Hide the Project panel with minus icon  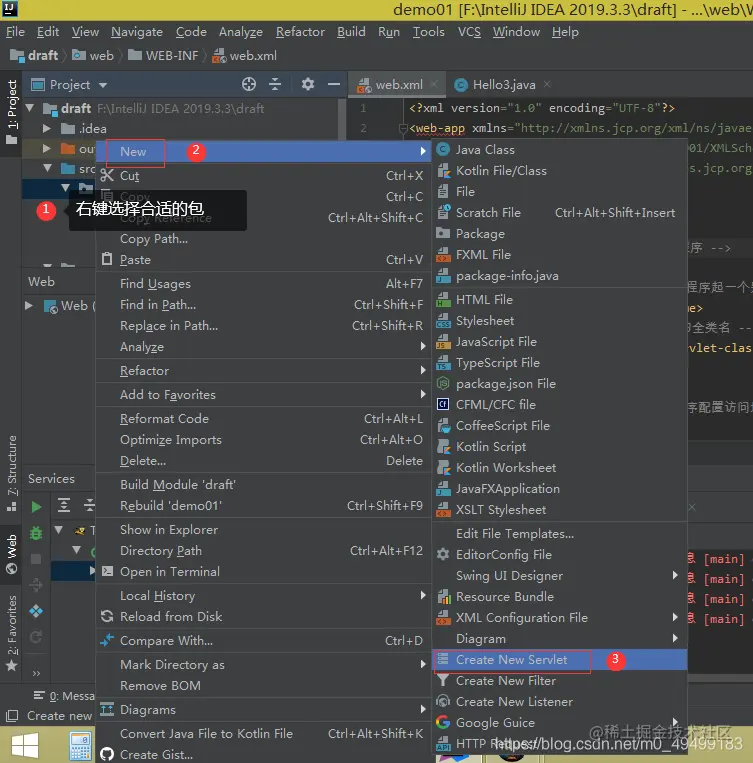[x=334, y=84]
